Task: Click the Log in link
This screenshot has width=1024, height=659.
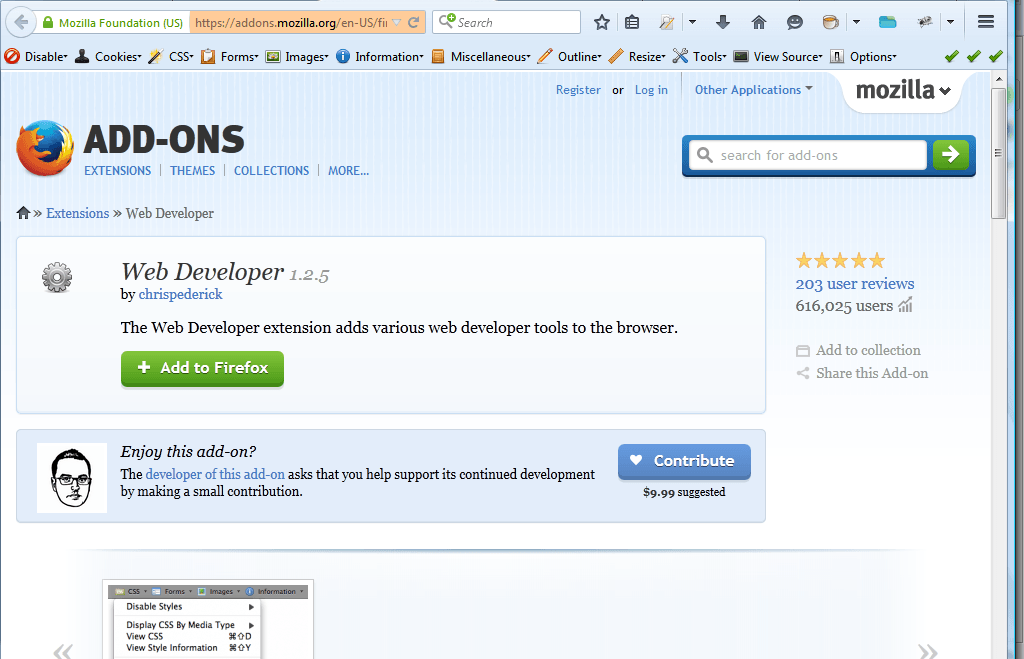Action: coord(651,90)
